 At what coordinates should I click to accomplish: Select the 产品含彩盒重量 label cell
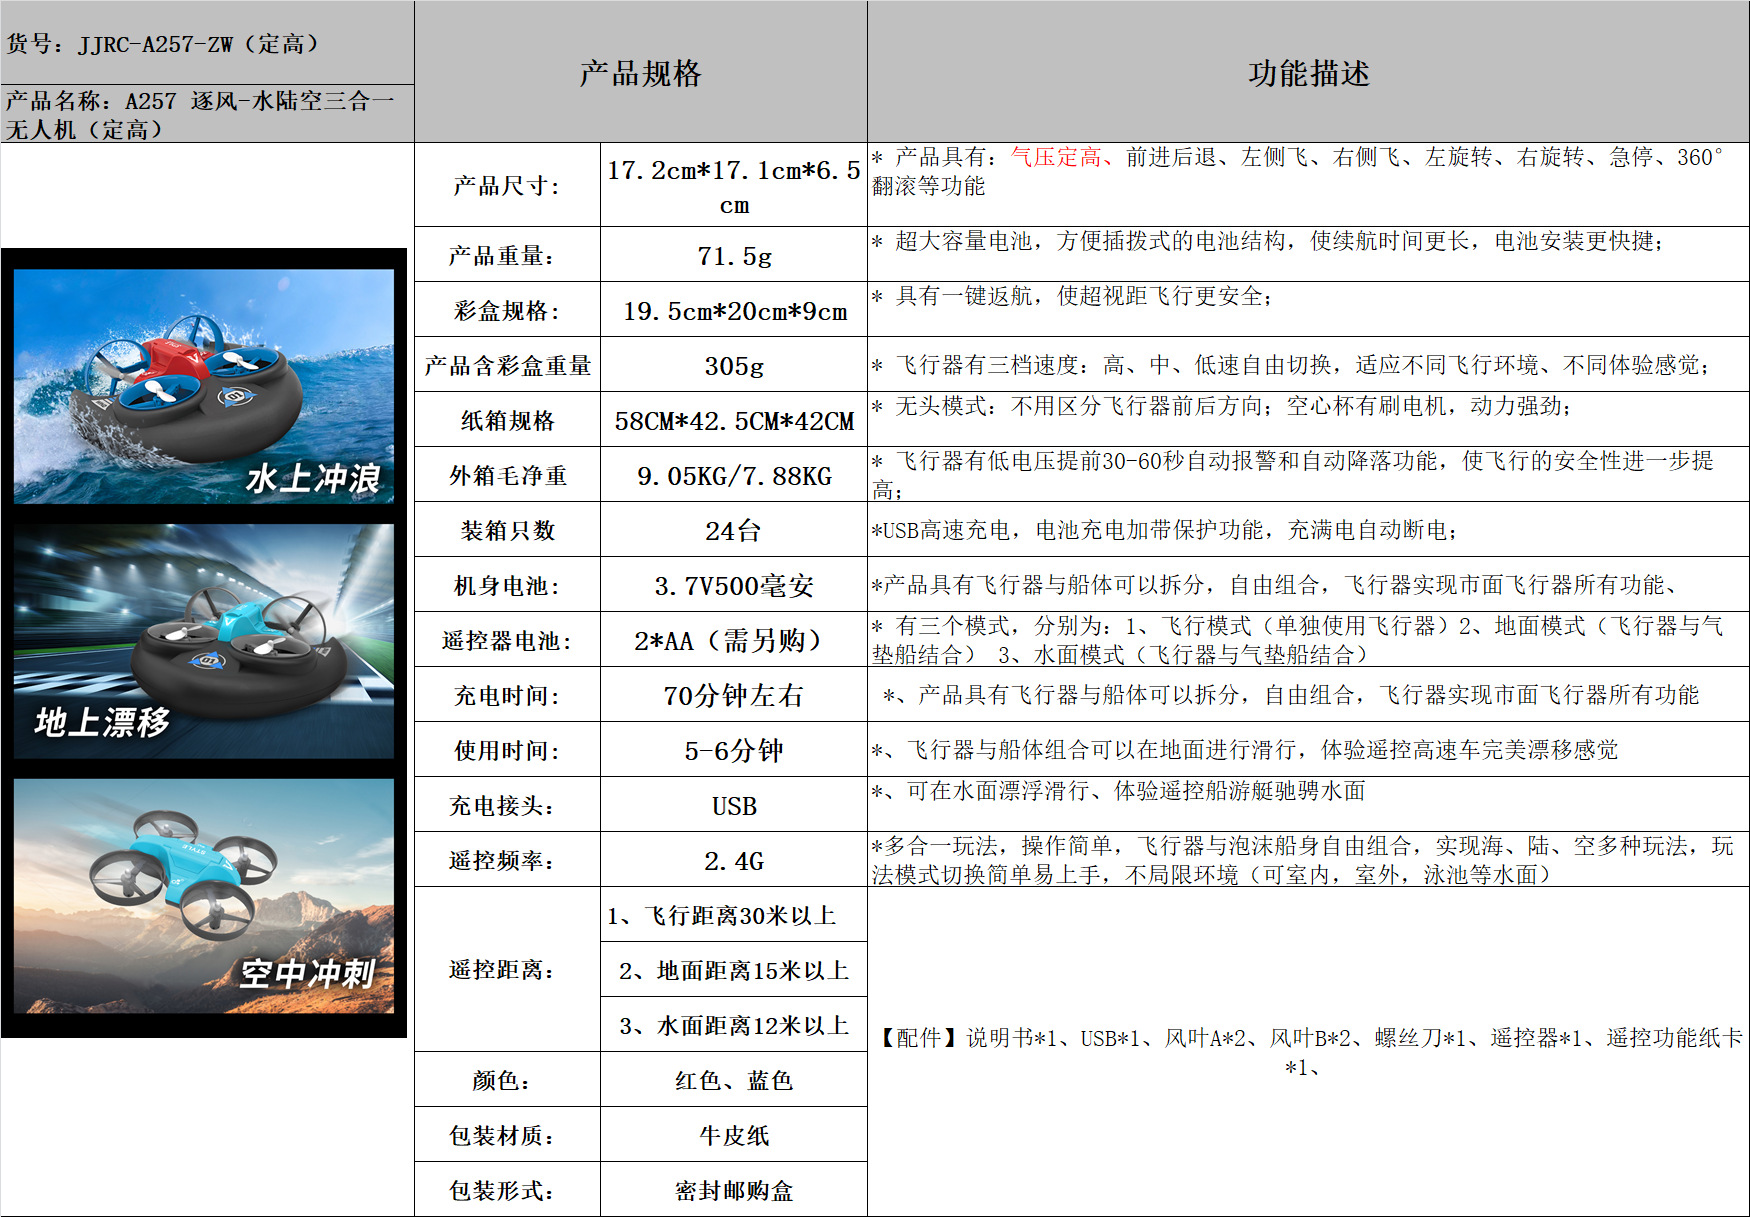(x=507, y=365)
